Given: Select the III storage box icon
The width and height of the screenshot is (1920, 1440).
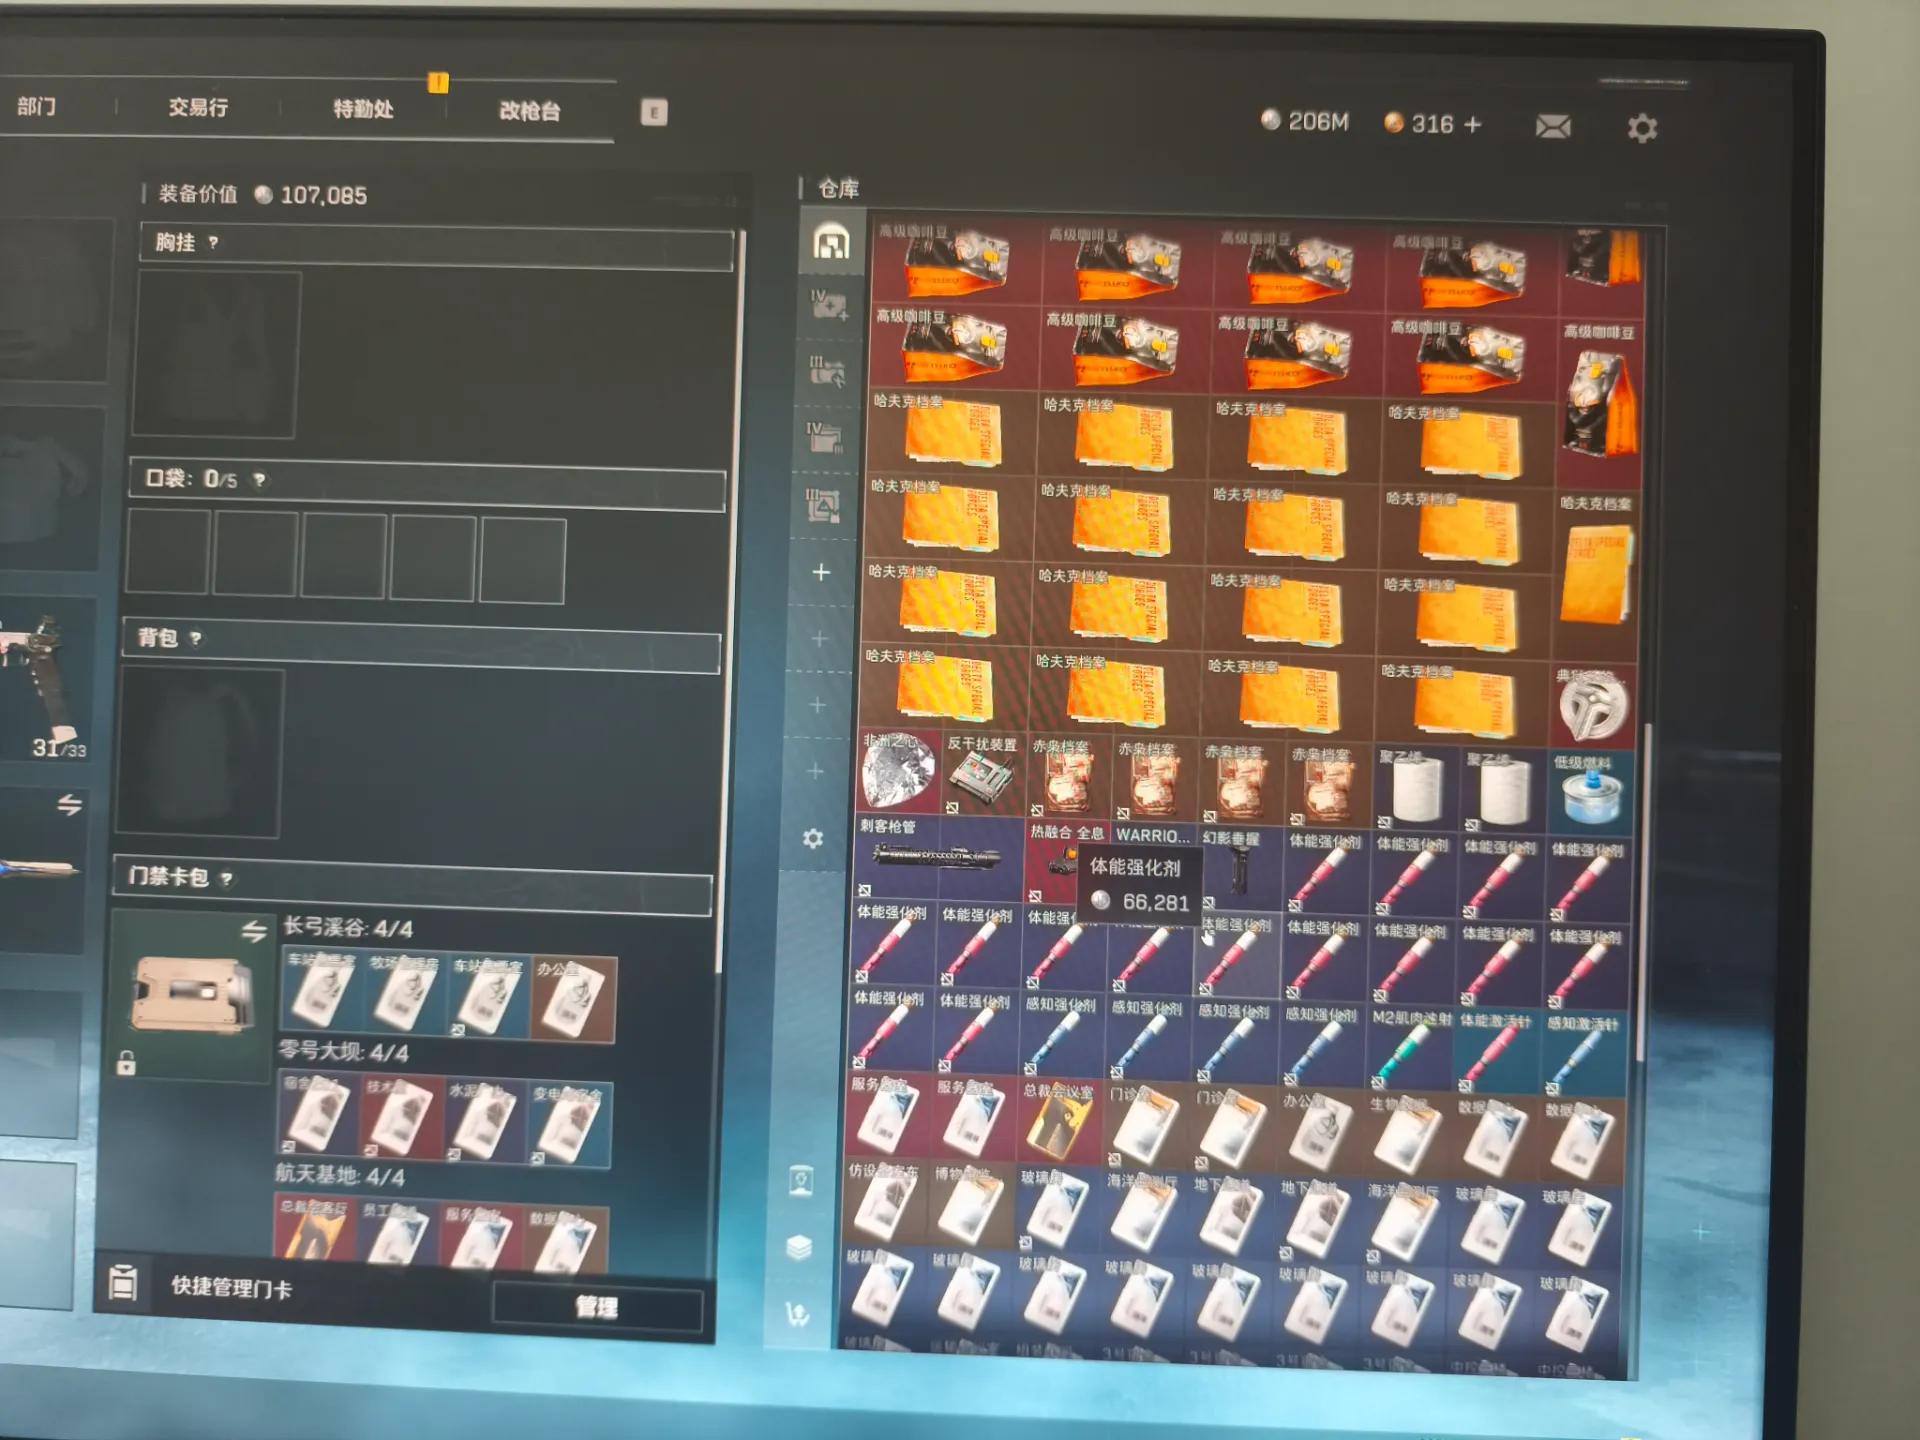Looking at the screenshot, I should point(826,371).
